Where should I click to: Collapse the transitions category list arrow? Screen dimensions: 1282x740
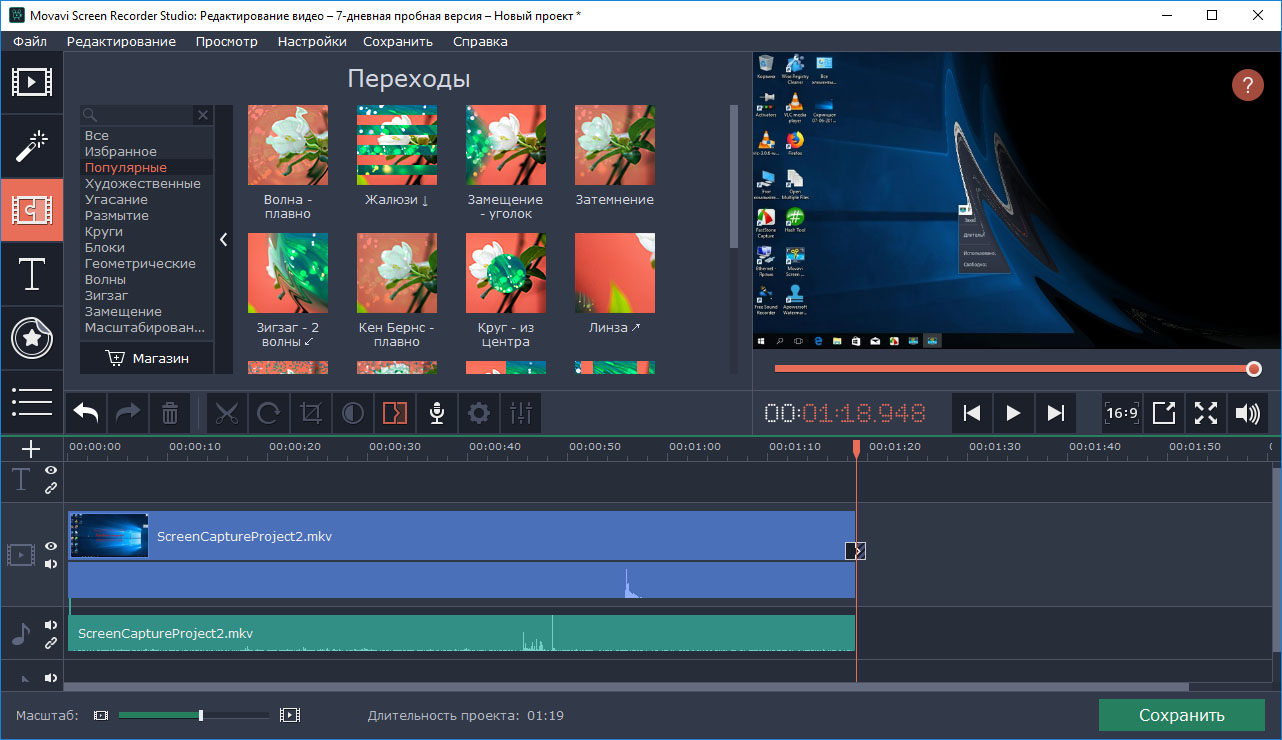(x=224, y=240)
